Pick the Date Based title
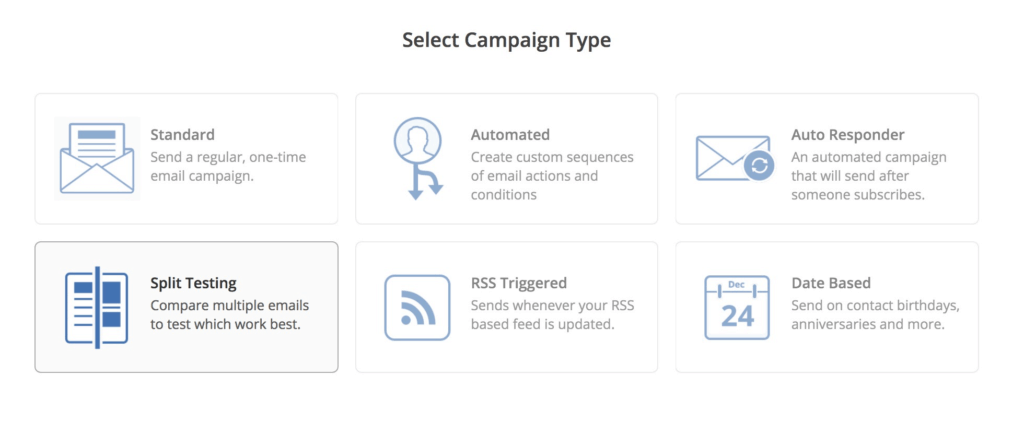The width and height of the screenshot is (1024, 422). coord(830,283)
